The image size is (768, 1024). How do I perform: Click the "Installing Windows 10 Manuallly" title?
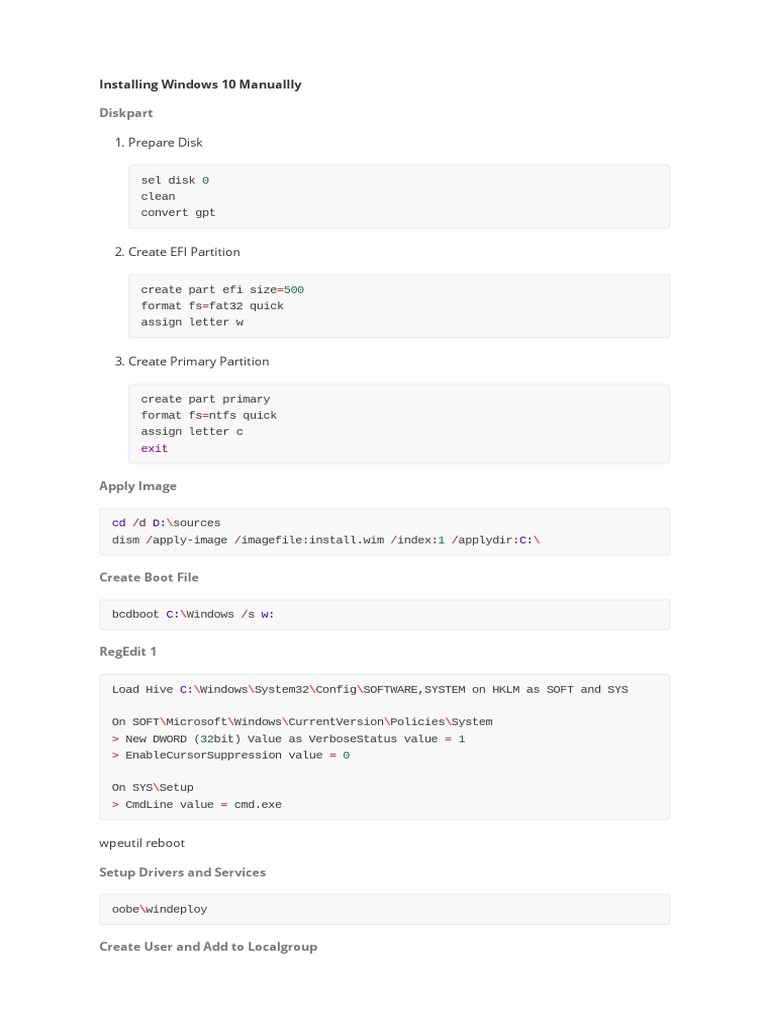(x=200, y=84)
